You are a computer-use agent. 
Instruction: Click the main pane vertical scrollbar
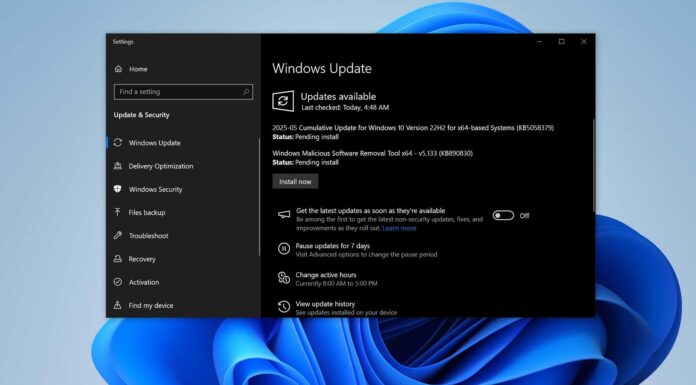(593, 165)
